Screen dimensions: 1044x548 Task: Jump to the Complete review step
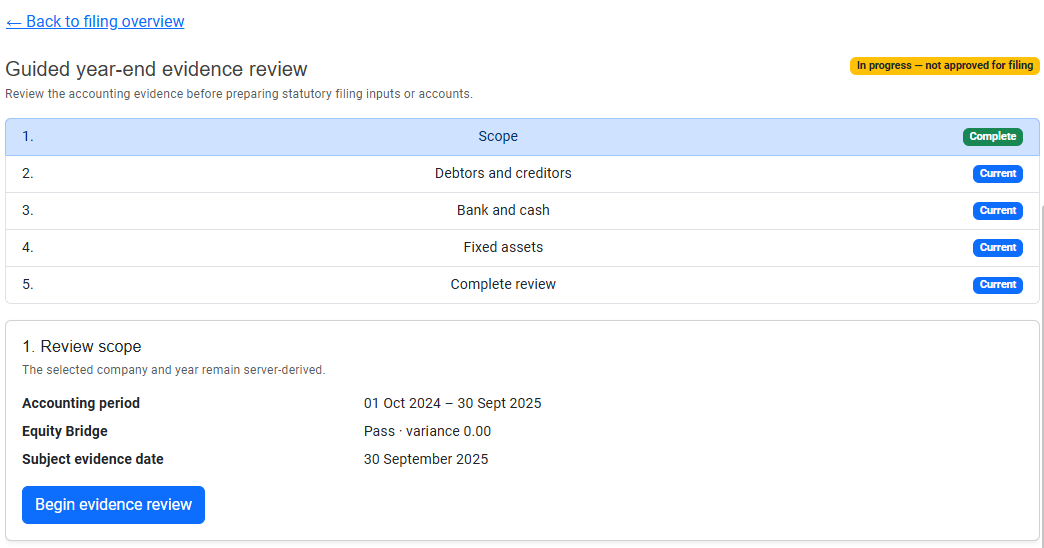(522, 285)
